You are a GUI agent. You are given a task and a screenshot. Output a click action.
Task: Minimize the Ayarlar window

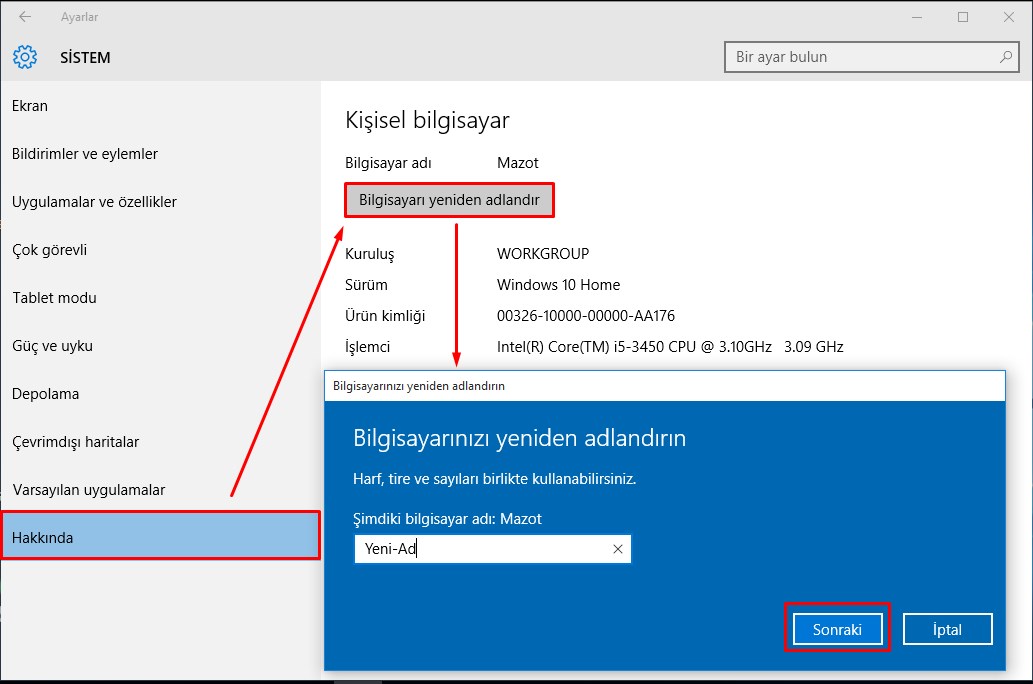coord(916,17)
